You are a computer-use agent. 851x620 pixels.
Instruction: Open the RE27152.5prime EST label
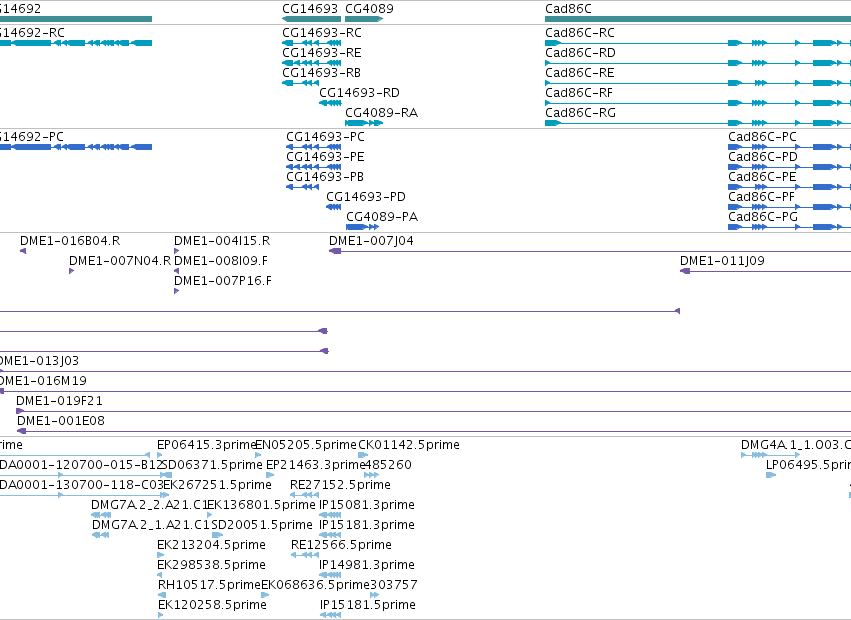click(x=340, y=485)
